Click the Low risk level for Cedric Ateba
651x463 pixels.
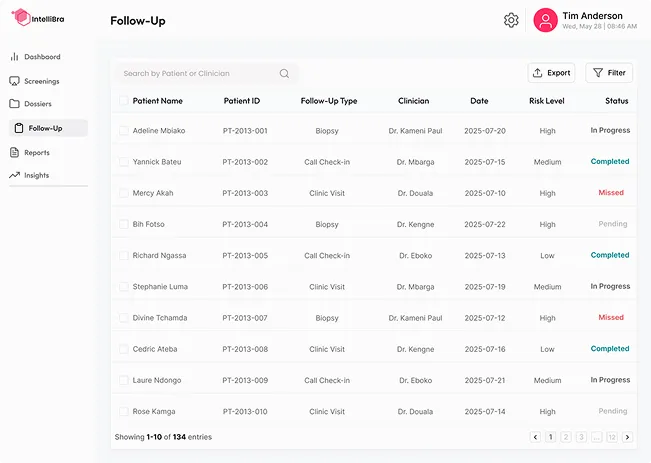[547, 349]
